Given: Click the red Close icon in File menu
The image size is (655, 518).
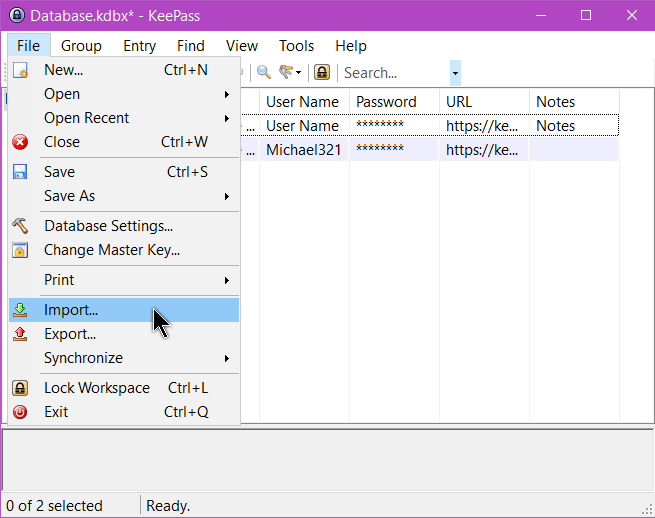Looking at the screenshot, I should pyautogui.click(x=20, y=142).
